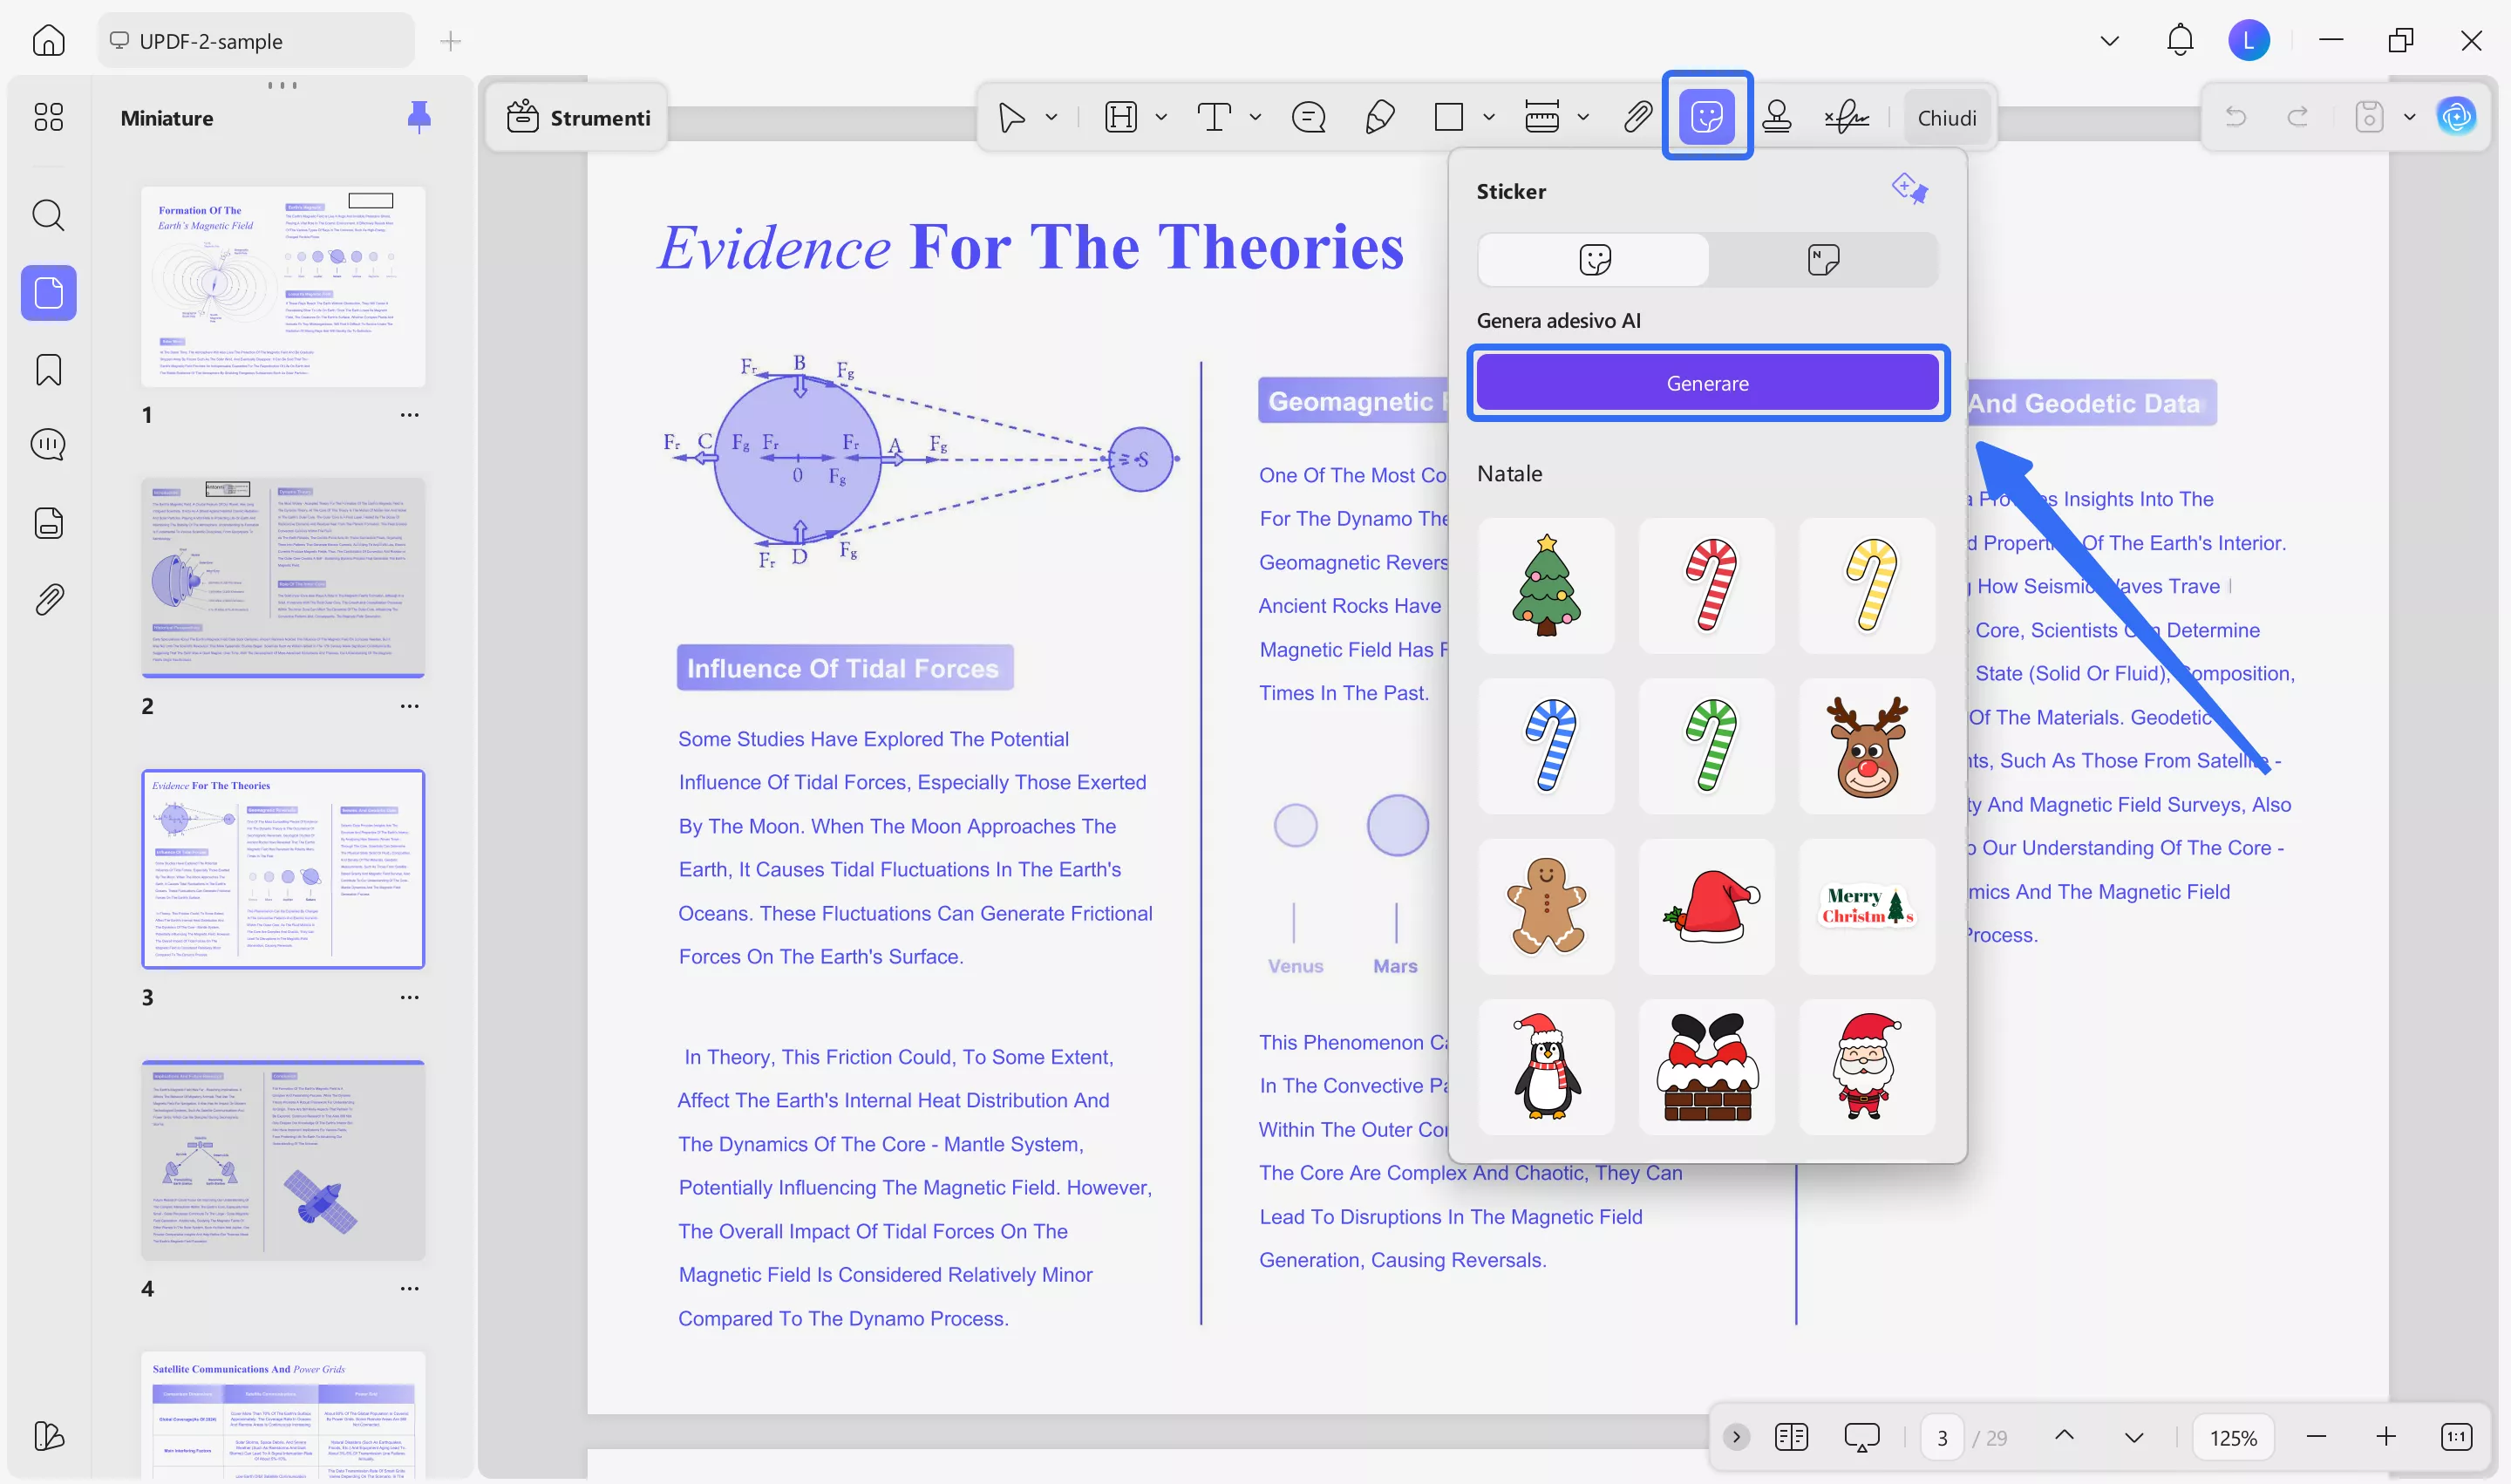Click the 125% zoom level field

2232,1437
